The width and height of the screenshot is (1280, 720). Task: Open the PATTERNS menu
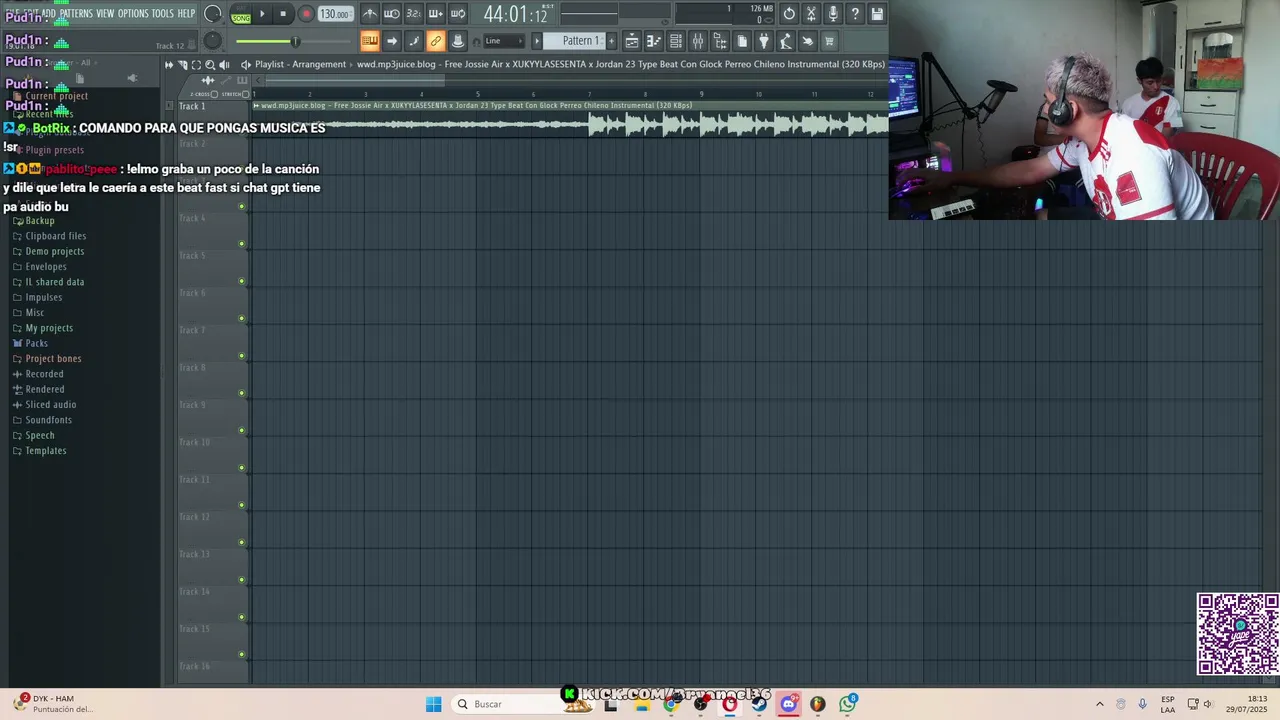(x=76, y=14)
